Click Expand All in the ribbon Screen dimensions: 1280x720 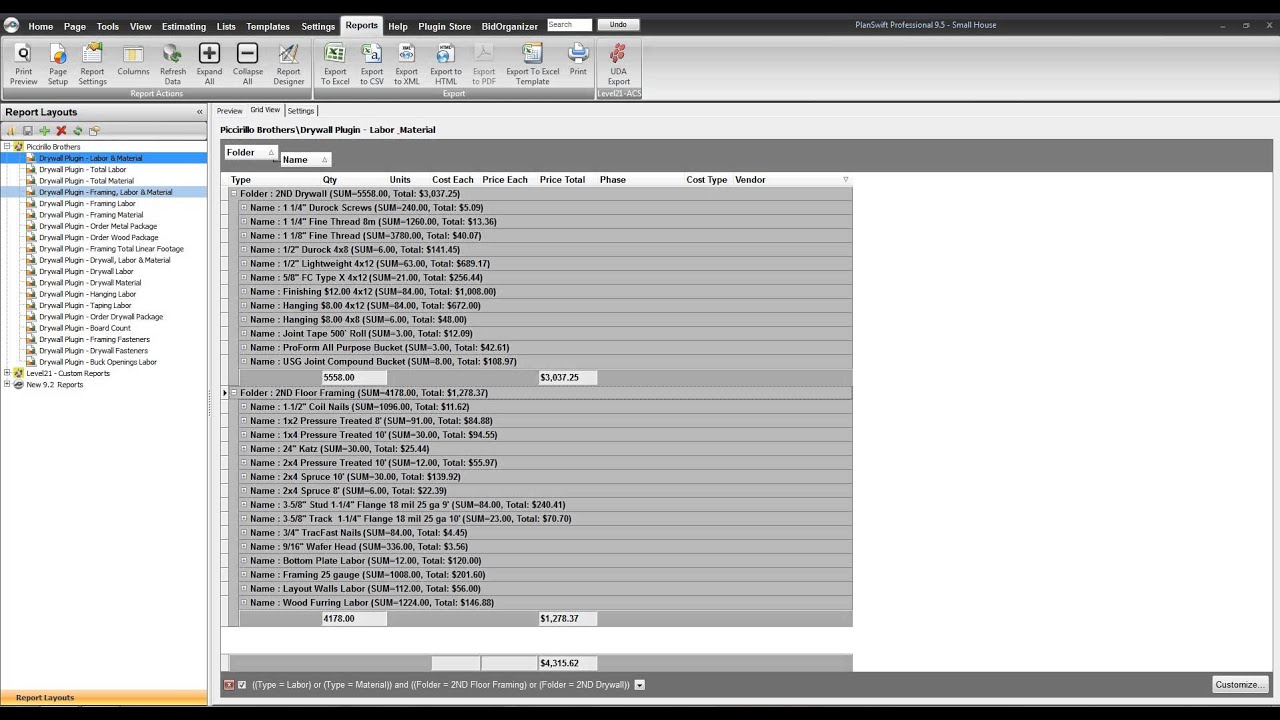(x=209, y=64)
